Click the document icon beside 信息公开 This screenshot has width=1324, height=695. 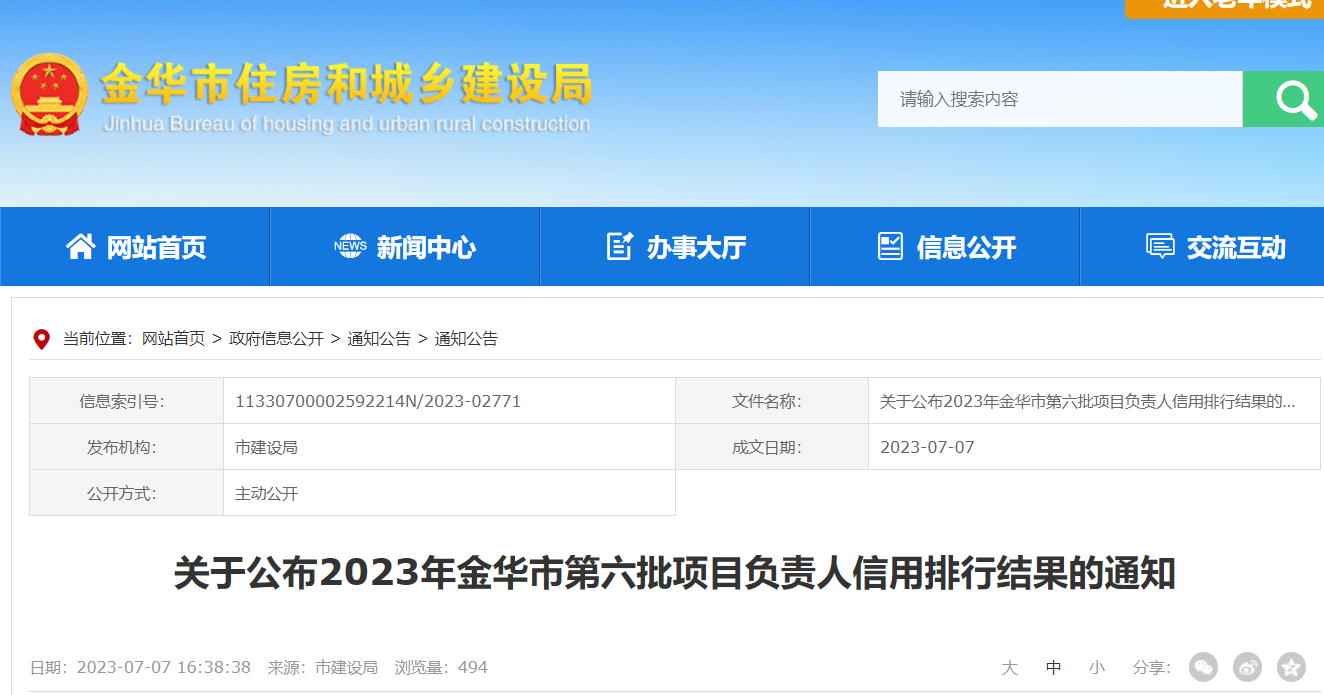click(x=890, y=246)
